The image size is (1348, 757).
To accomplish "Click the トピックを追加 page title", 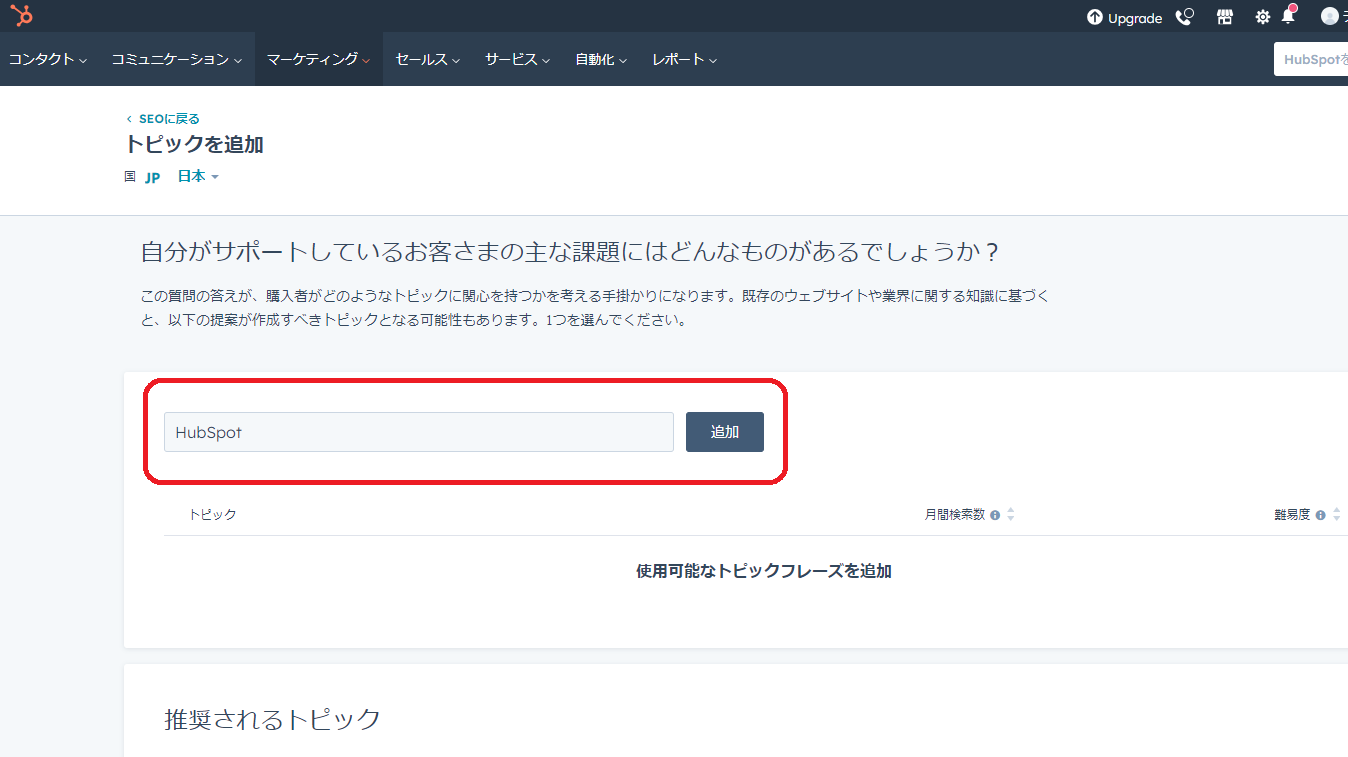I will click(x=194, y=144).
